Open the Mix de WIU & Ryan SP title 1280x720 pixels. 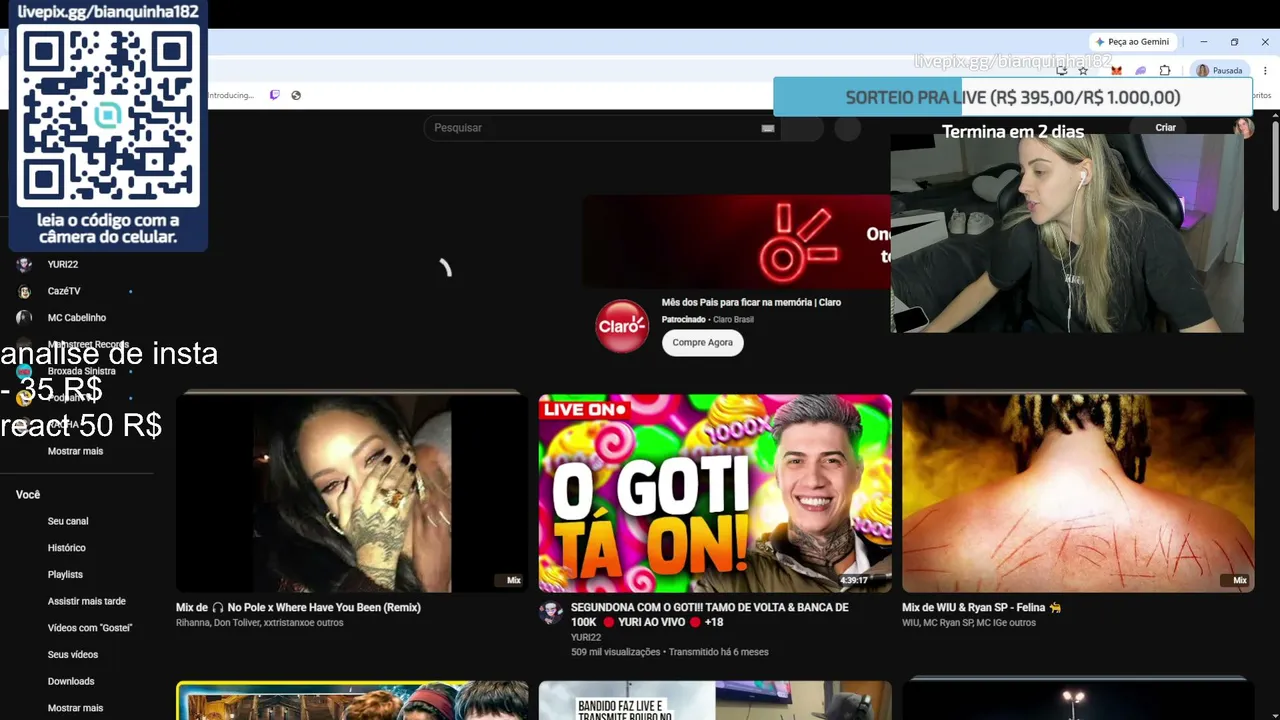(981, 608)
